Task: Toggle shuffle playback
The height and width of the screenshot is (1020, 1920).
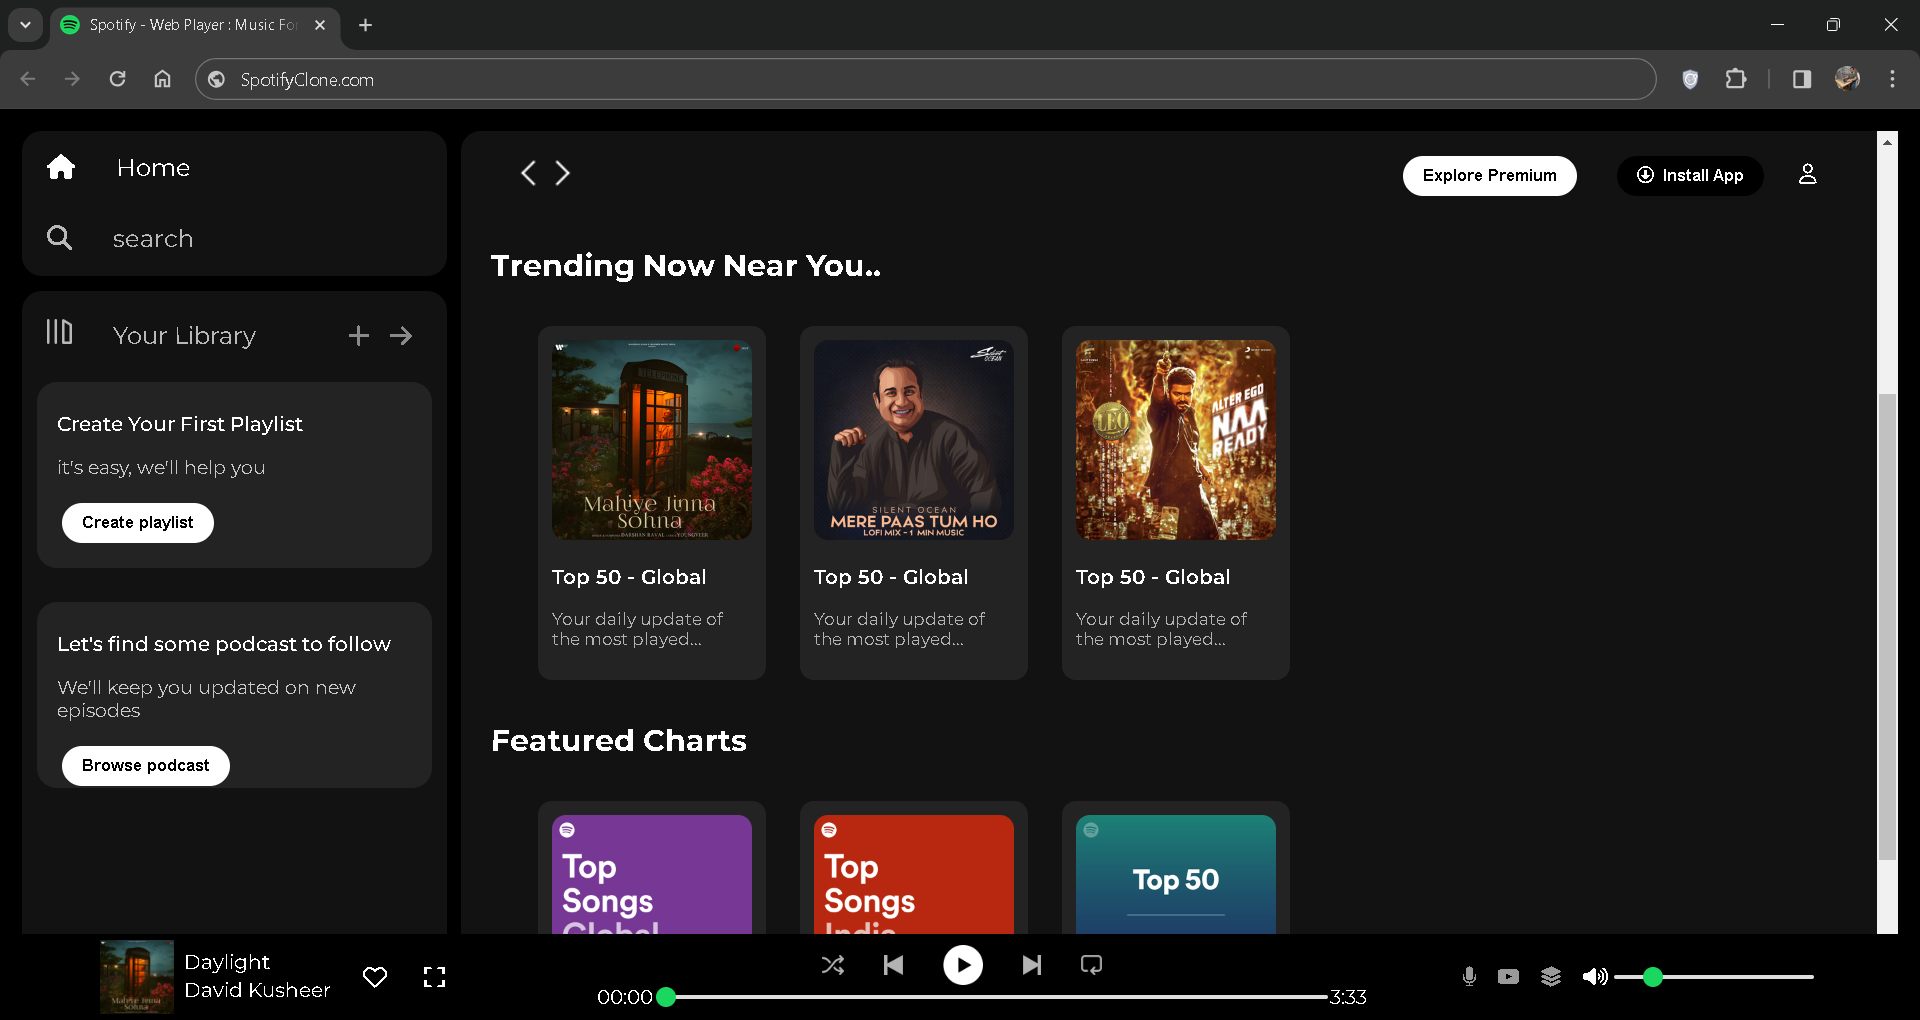Action: pyautogui.click(x=833, y=965)
